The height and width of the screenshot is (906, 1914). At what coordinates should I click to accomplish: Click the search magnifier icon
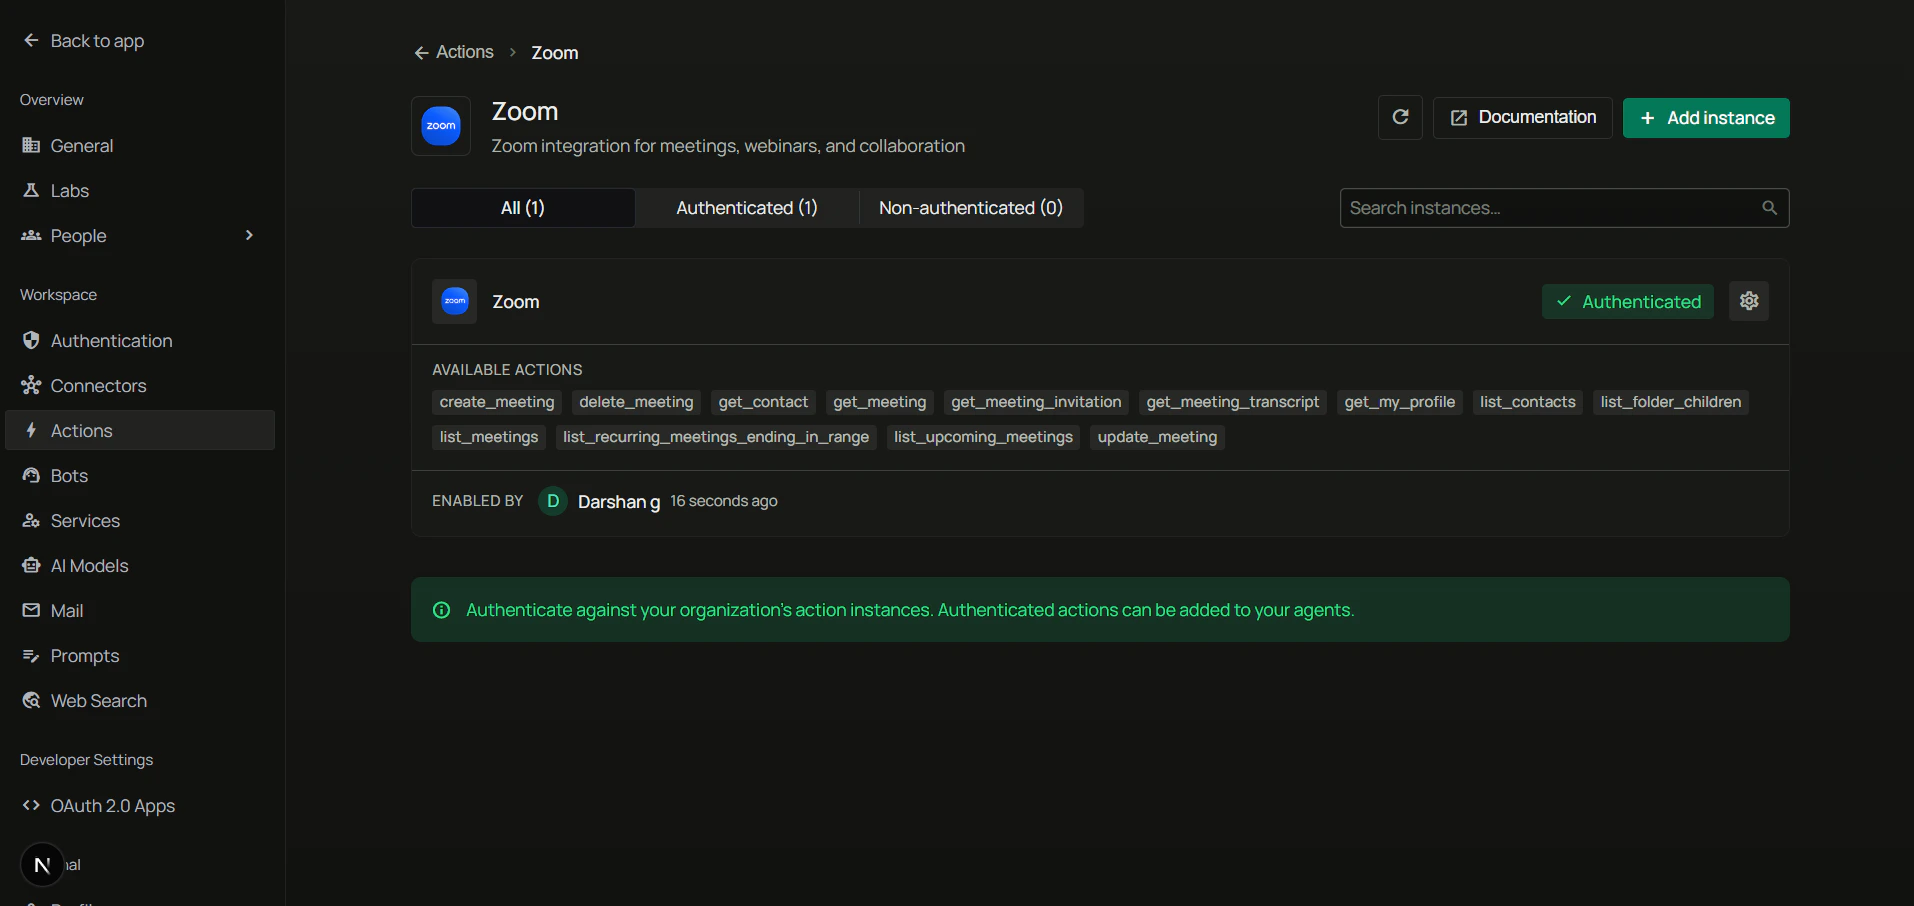point(1769,208)
